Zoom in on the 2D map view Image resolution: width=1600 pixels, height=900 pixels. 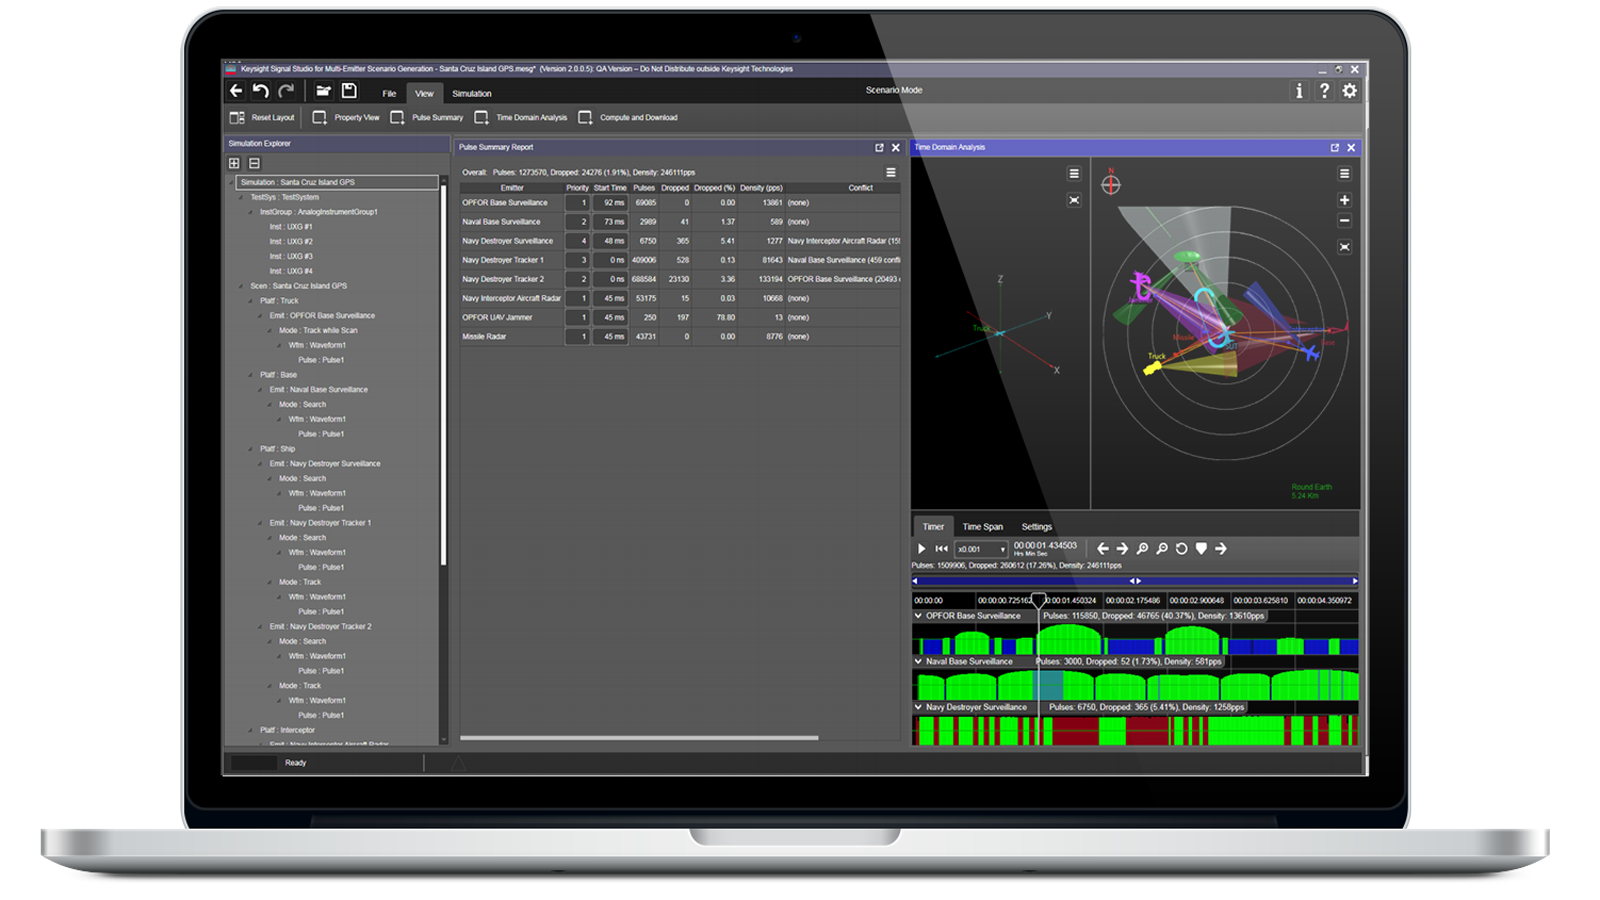click(x=1344, y=200)
